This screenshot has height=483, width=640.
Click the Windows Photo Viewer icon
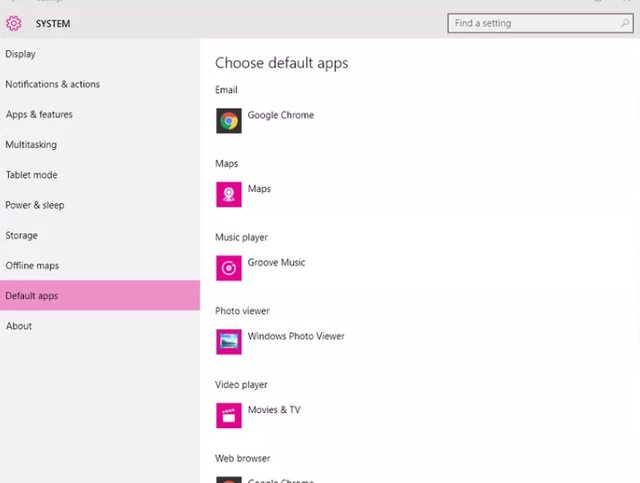pyautogui.click(x=229, y=342)
